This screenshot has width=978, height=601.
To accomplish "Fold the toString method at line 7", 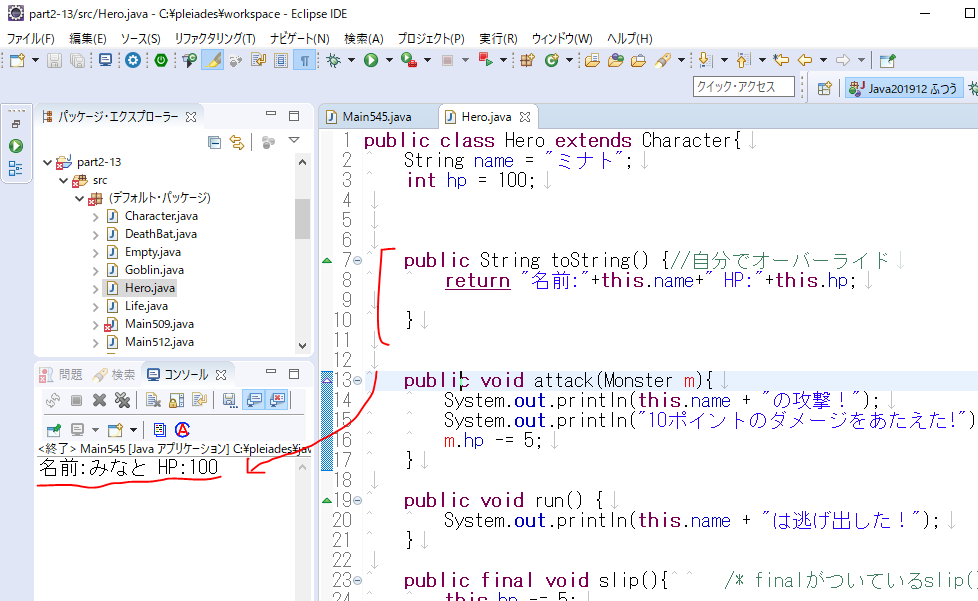I will 357,260.
